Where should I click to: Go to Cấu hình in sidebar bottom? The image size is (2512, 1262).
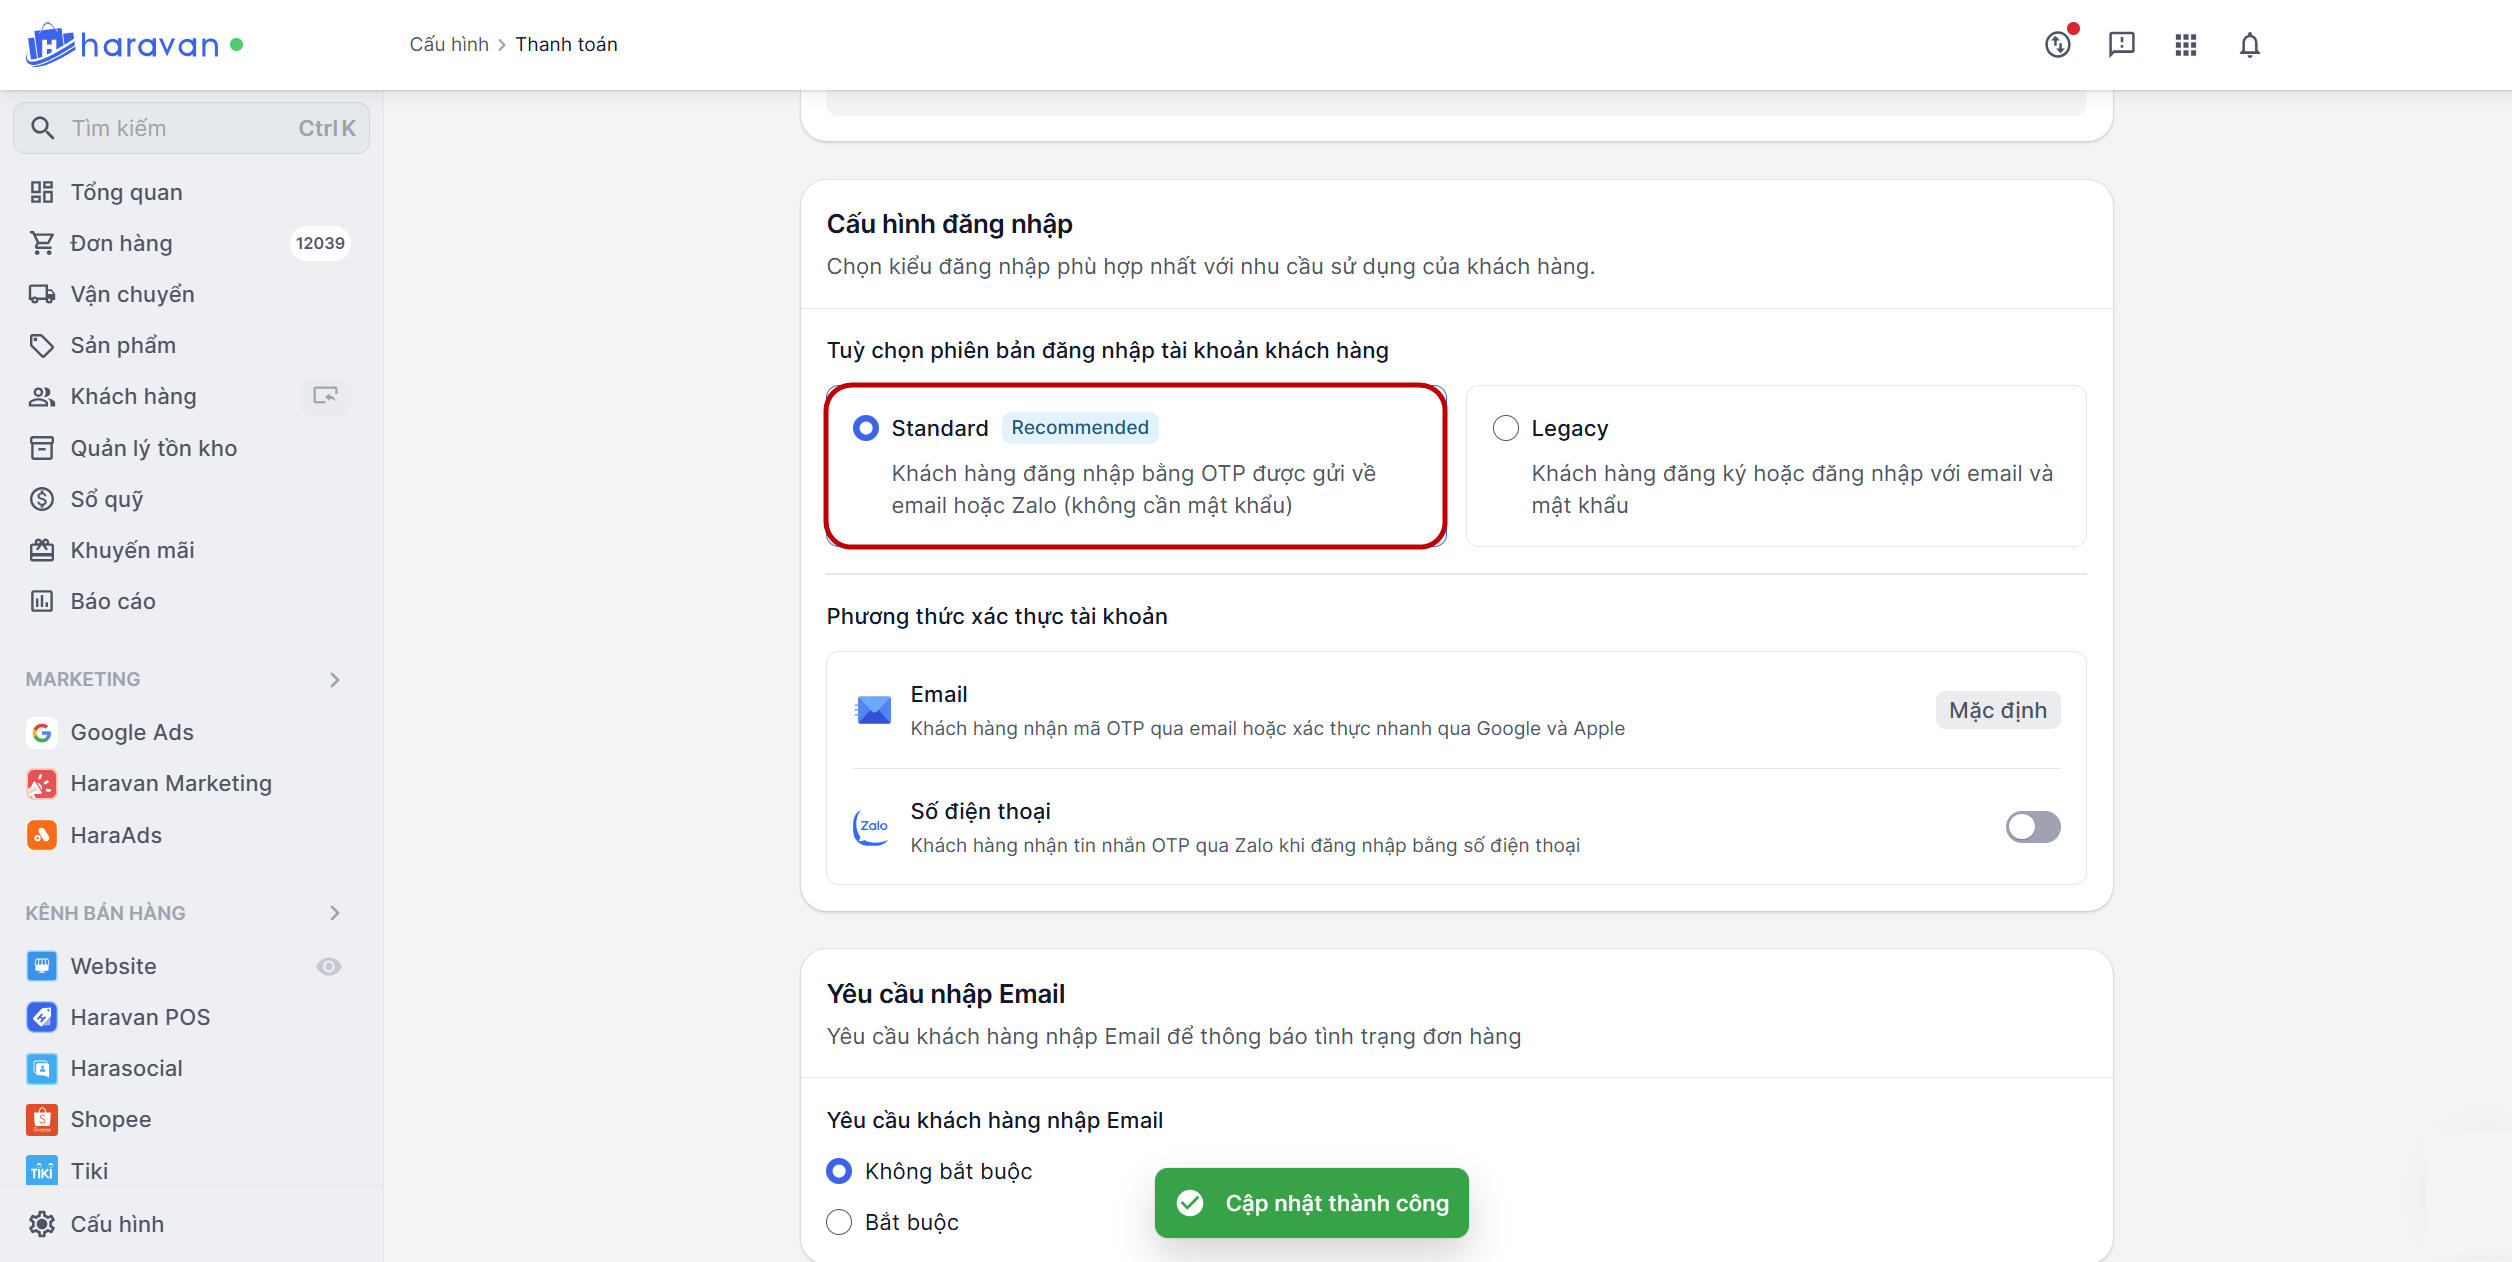(x=116, y=1224)
